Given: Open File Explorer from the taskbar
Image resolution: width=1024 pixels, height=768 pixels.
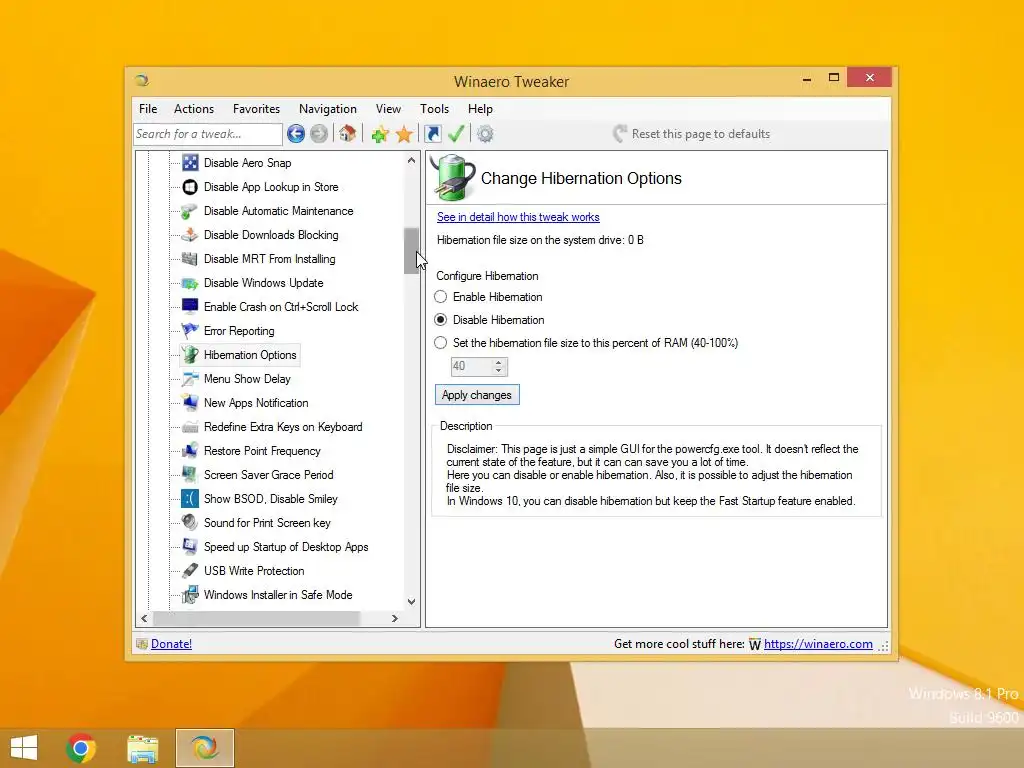Looking at the screenshot, I should [x=142, y=748].
